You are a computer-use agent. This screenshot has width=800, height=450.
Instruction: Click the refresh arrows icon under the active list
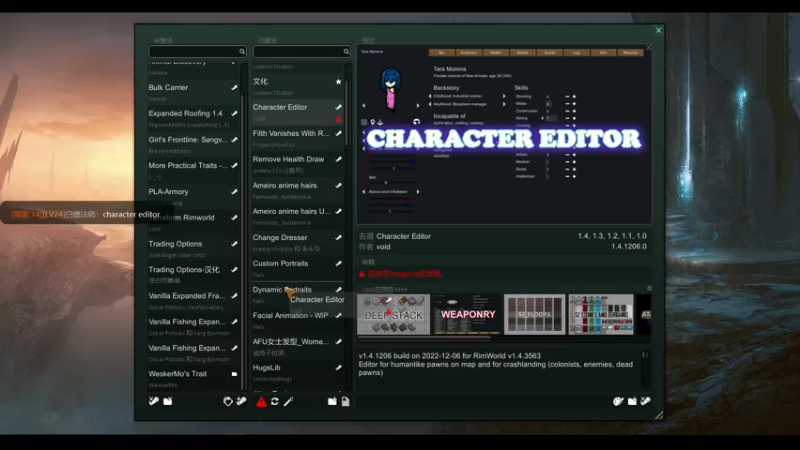pyautogui.click(x=275, y=402)
